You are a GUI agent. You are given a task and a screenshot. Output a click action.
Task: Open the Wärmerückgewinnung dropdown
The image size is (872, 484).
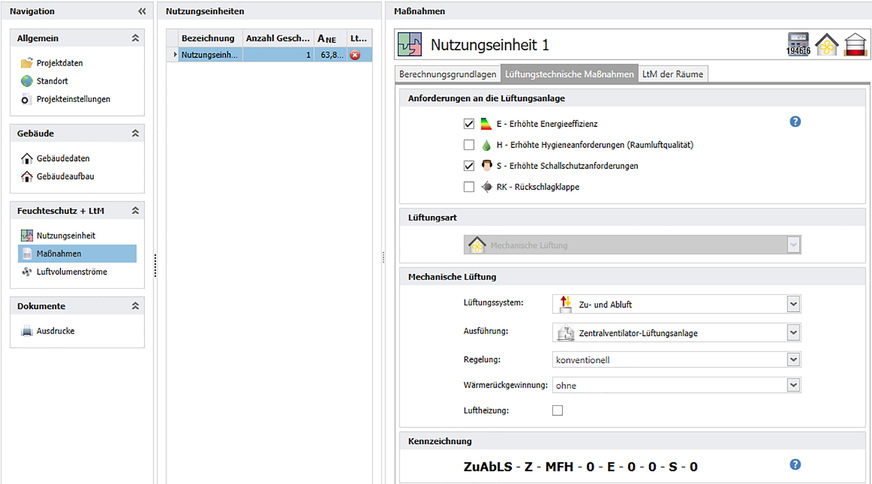click(793, 385)
